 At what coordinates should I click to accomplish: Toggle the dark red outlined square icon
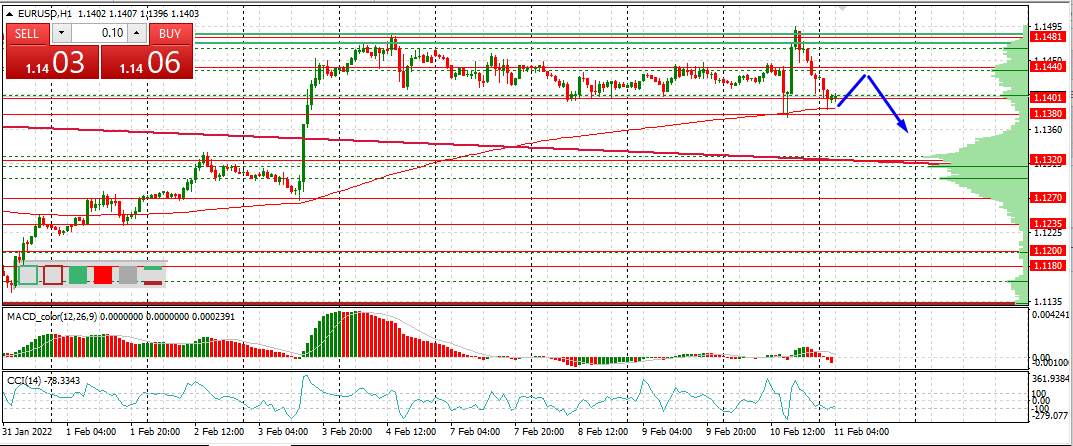pyautogui.click(x=53, y=275)
